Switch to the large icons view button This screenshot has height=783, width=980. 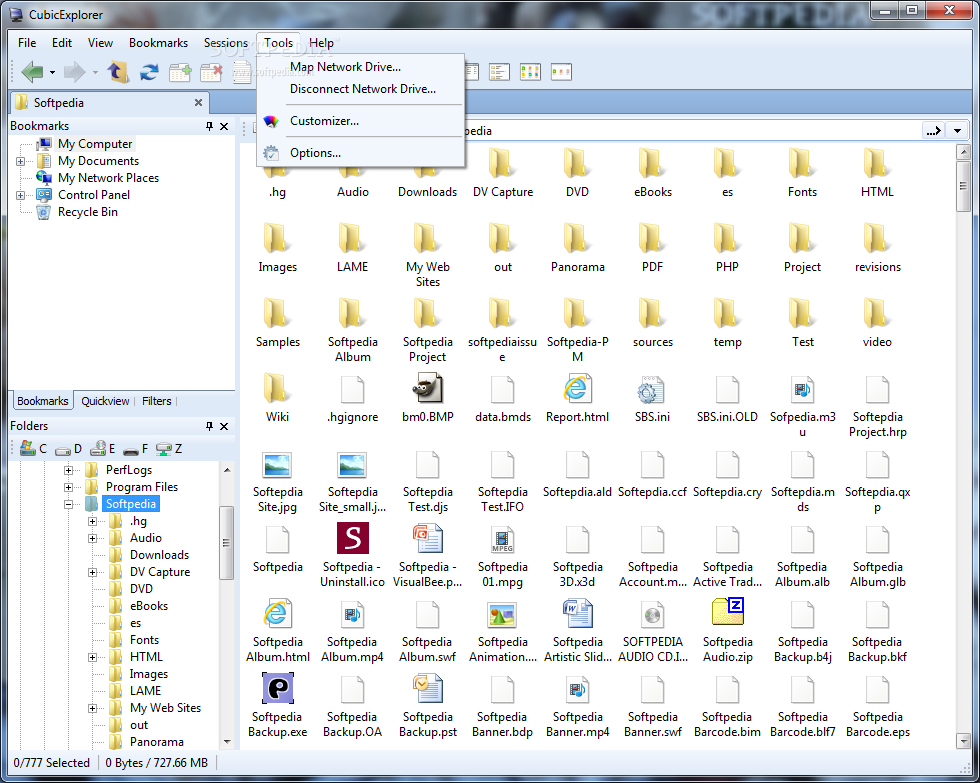click(x=530, y=72)
